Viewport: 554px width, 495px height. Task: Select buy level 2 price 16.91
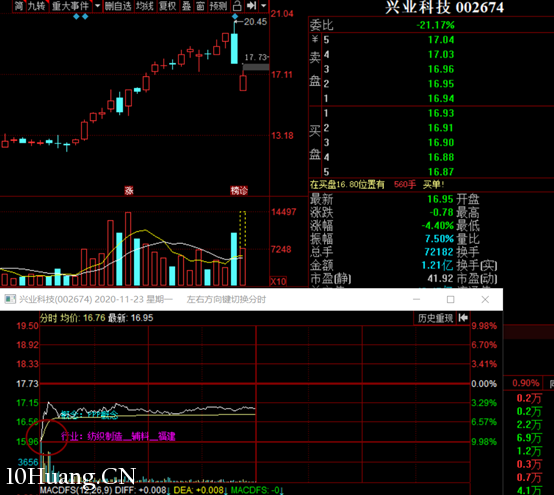click(x=441, y=128)
